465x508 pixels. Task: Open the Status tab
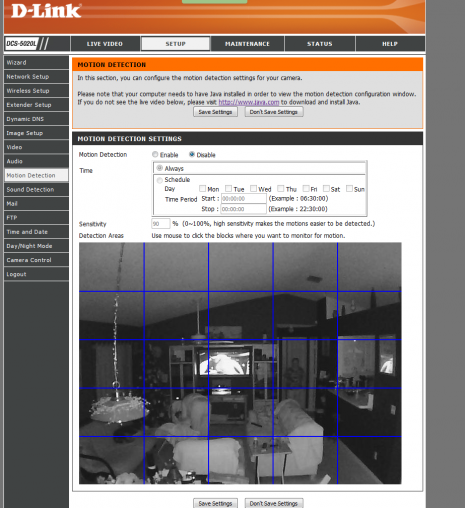320,44
